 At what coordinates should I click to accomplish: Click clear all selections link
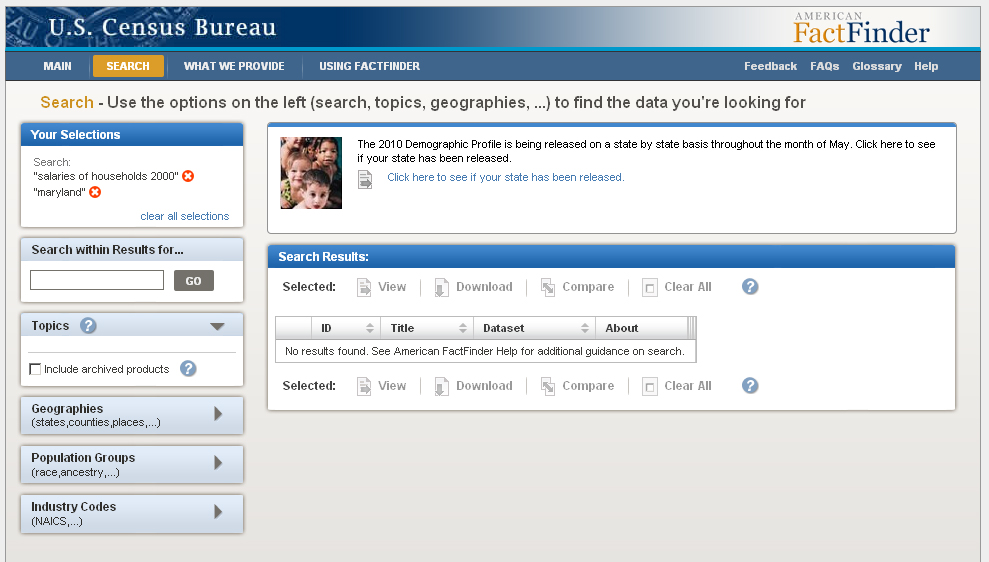[x=185, y=216]
